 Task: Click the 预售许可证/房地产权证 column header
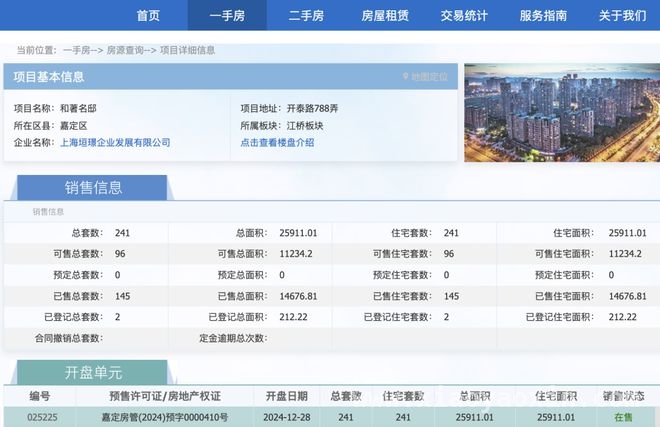165,396
